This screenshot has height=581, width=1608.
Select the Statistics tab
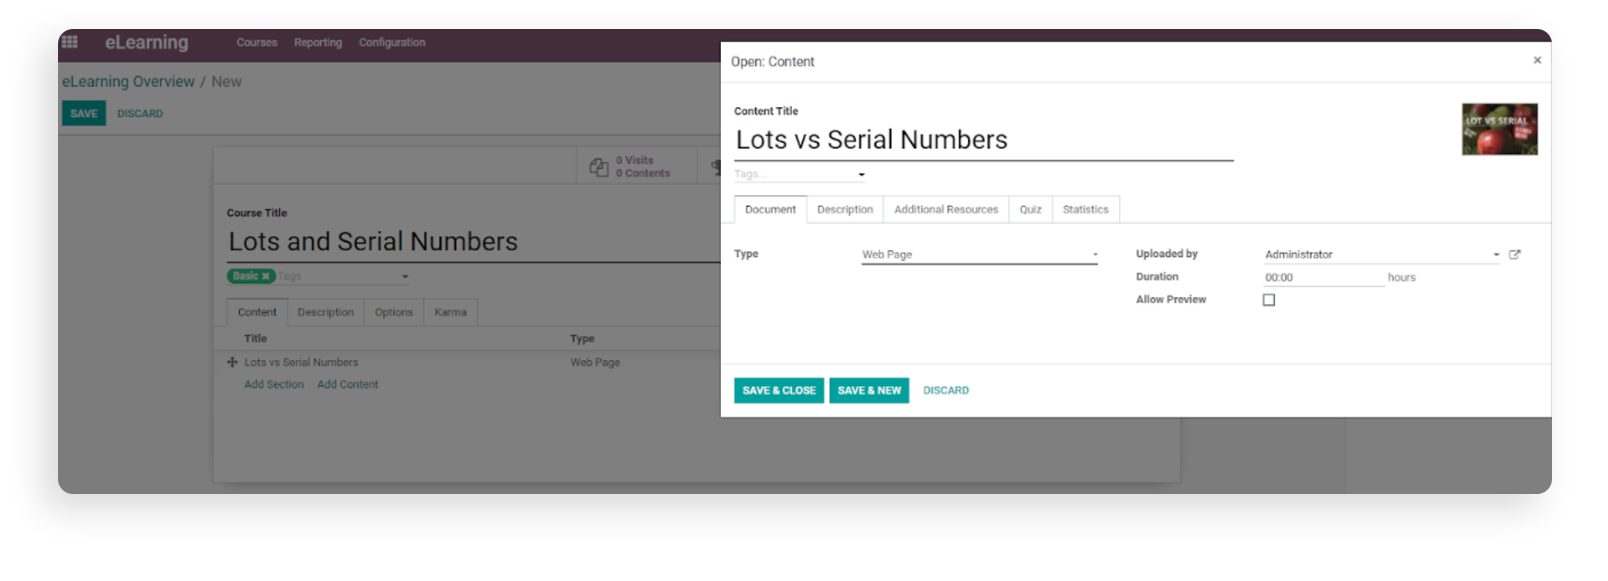pyautogui.click(x=1085, y=210)
